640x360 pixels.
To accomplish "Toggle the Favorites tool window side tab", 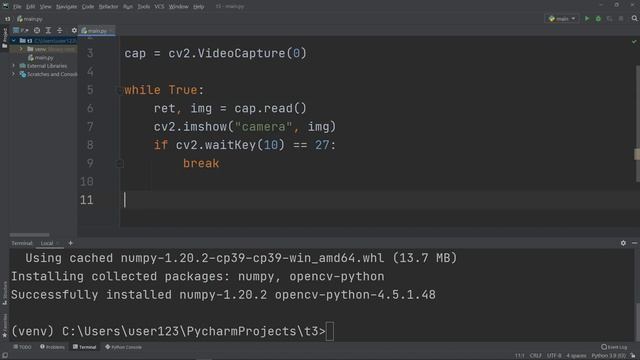I will coord(4,326).
